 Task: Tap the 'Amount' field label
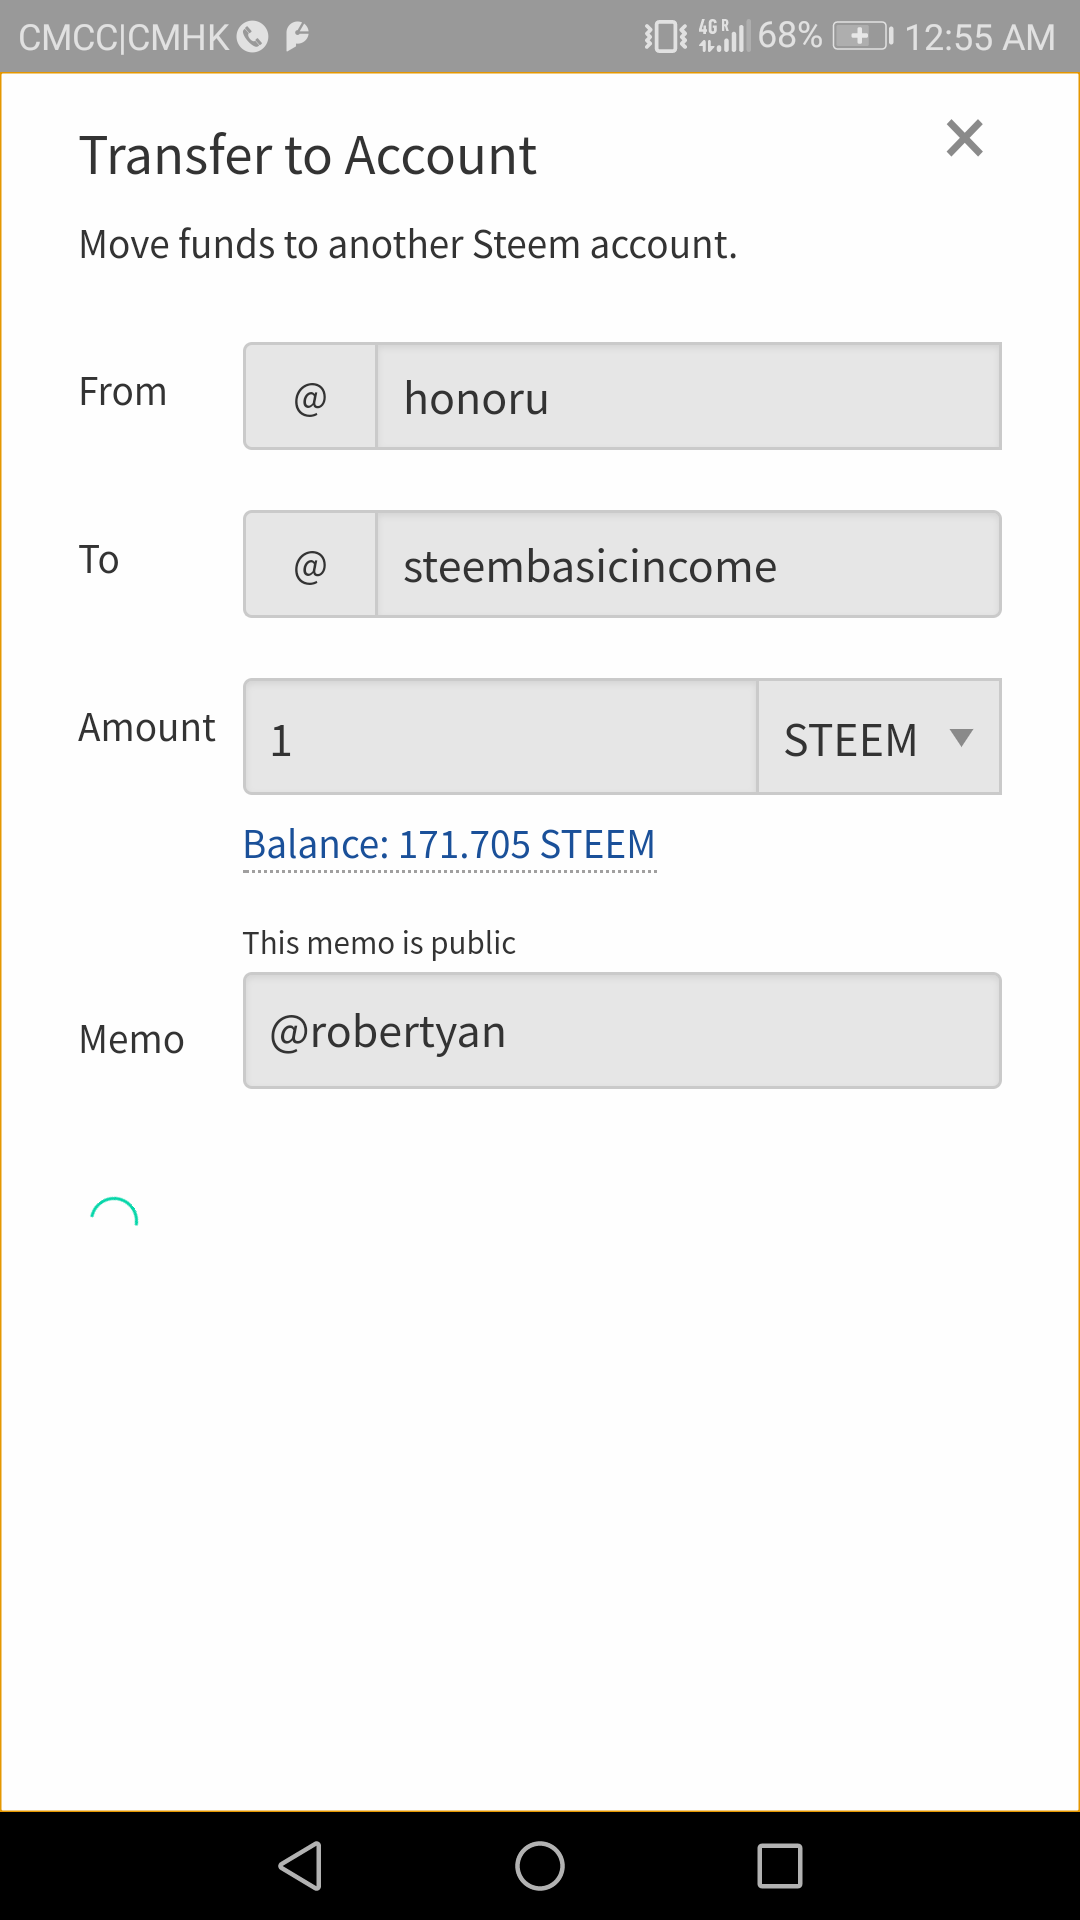tap(147, 728)
